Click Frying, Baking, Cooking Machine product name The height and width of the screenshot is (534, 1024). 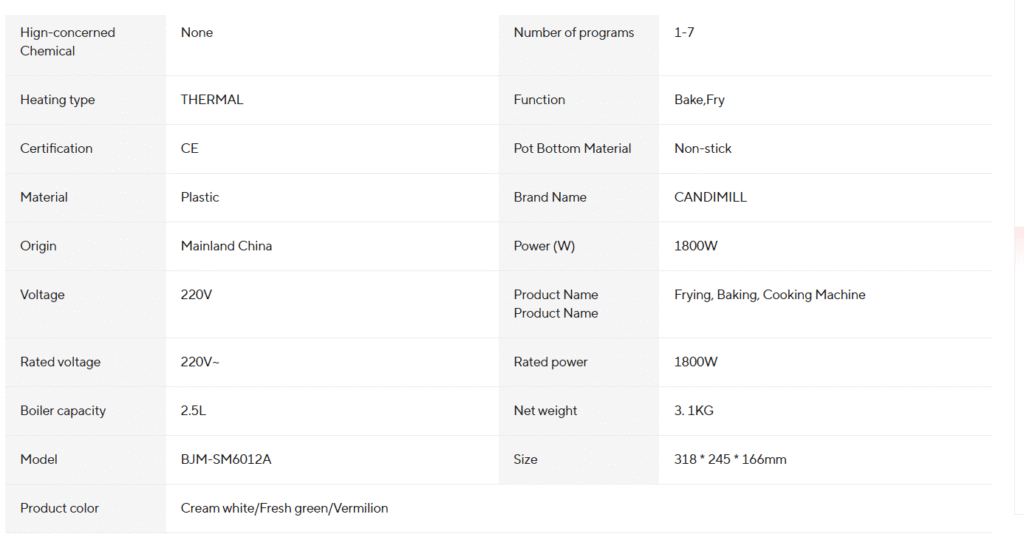pos(769,294)
